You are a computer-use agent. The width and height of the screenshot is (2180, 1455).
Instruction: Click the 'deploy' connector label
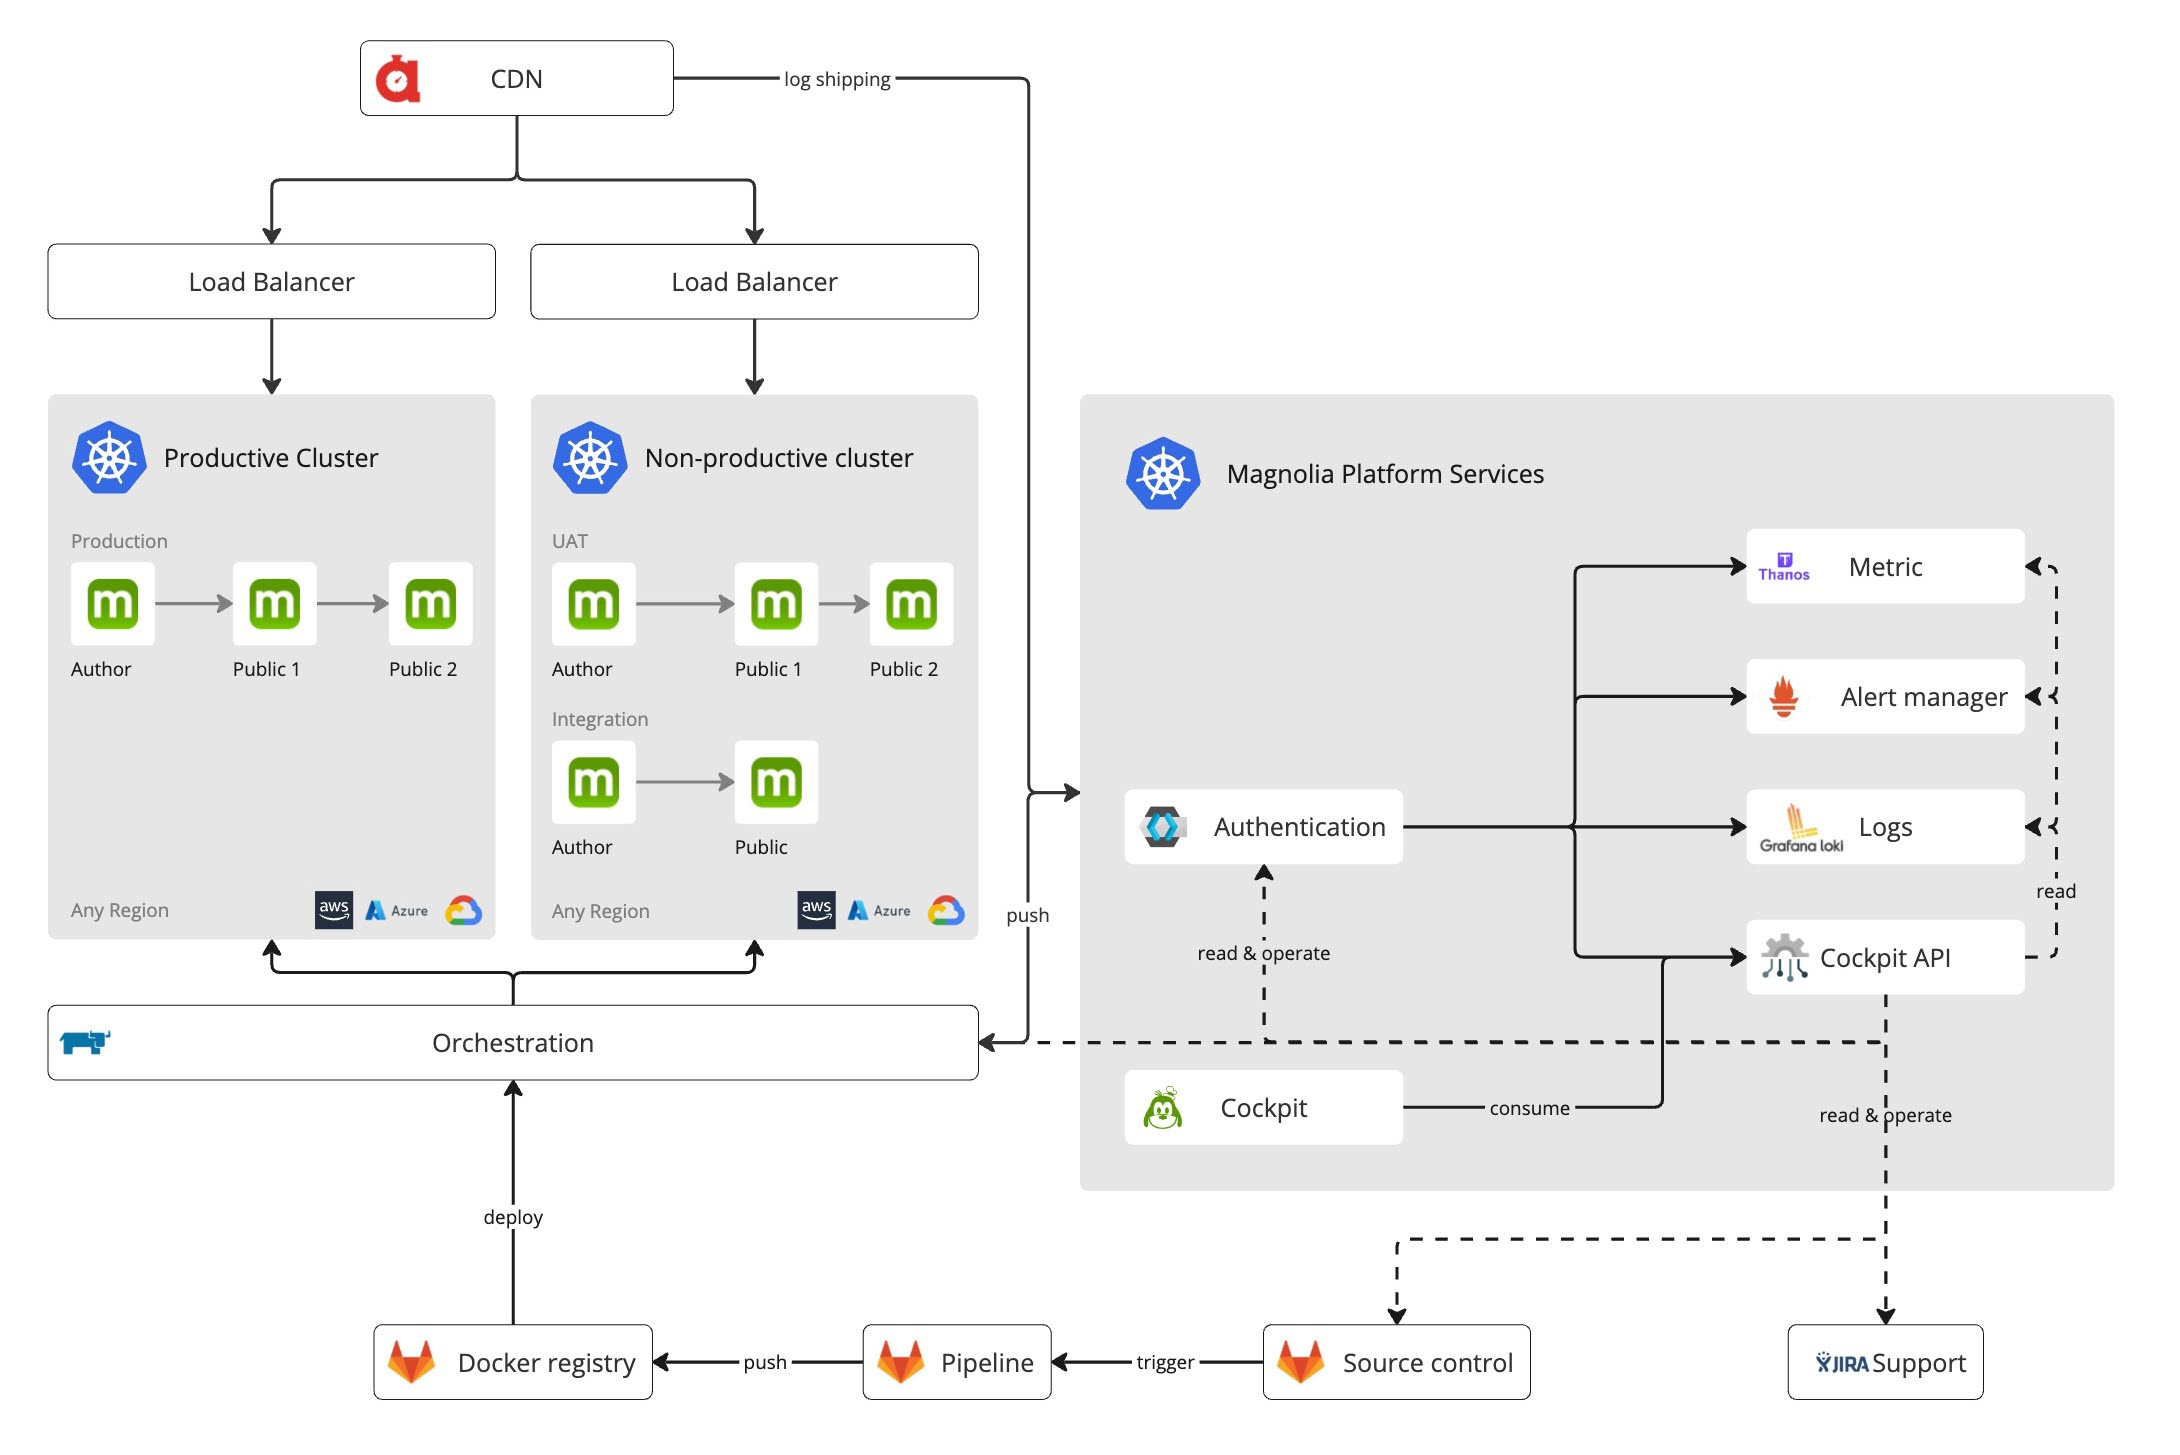(x=513, y=1217)
